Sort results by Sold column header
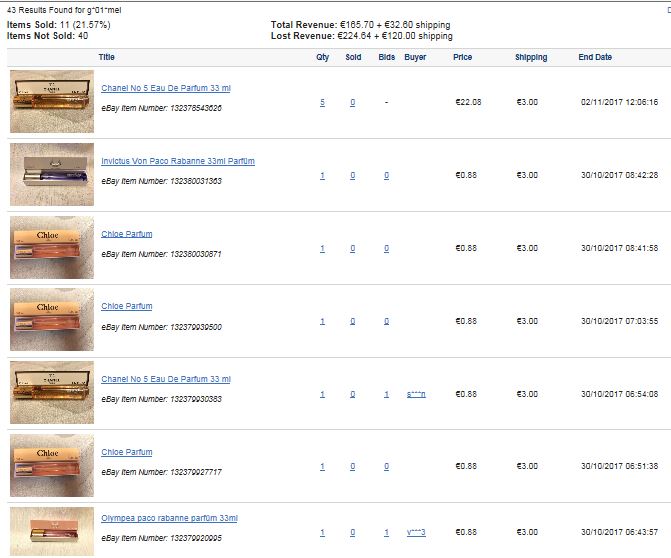 click(x=353, y=57)
